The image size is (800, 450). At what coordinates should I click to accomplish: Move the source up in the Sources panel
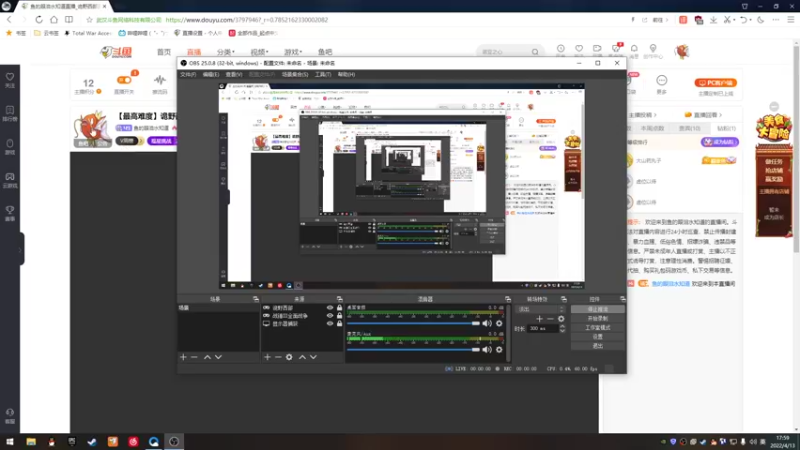[x=302, y=357]
